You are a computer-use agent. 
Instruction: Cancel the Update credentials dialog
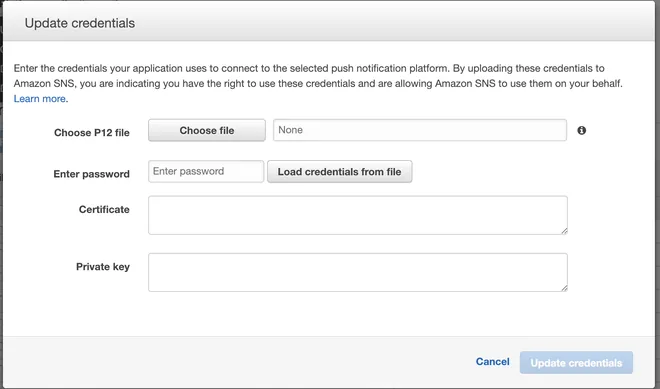point(492,362)
